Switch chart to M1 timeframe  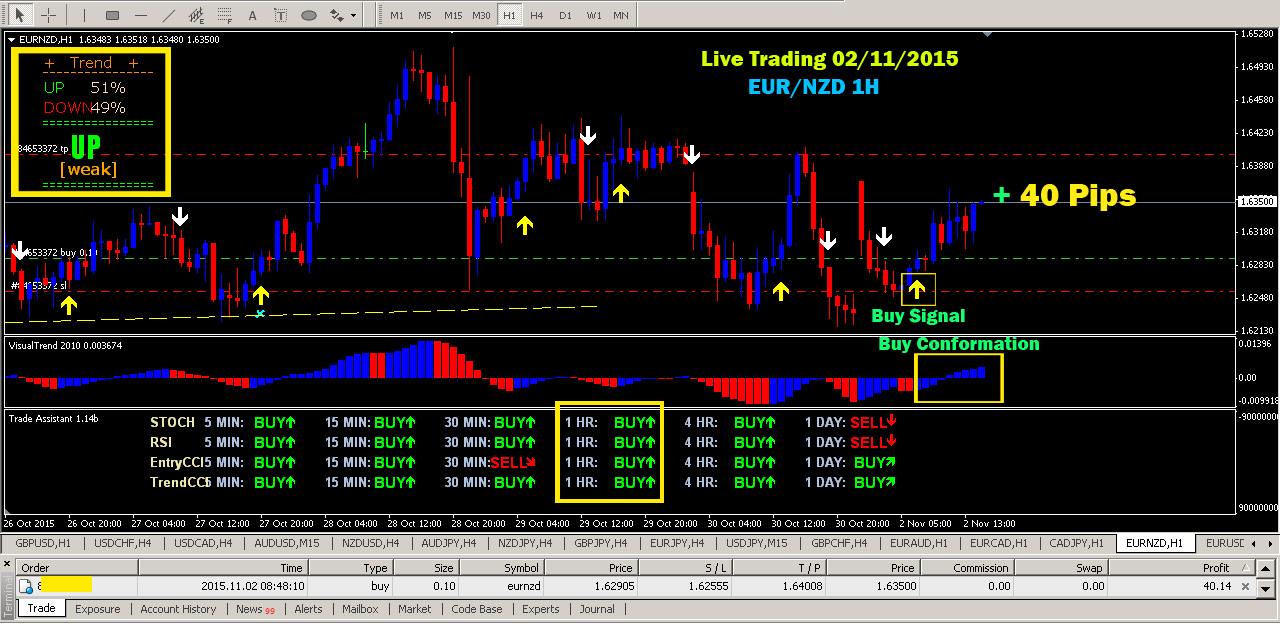(397, 15)
